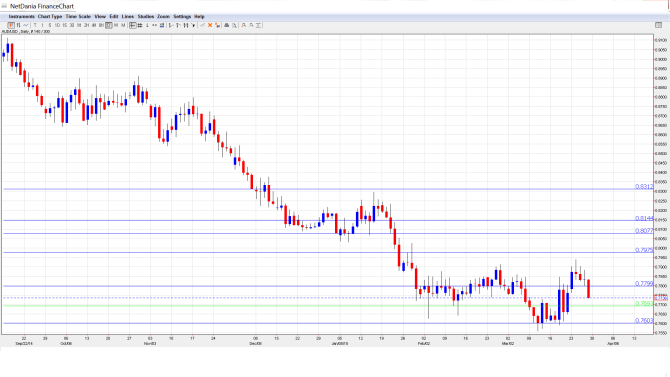Toggle the crosshair cursor tool

(133, 25)
